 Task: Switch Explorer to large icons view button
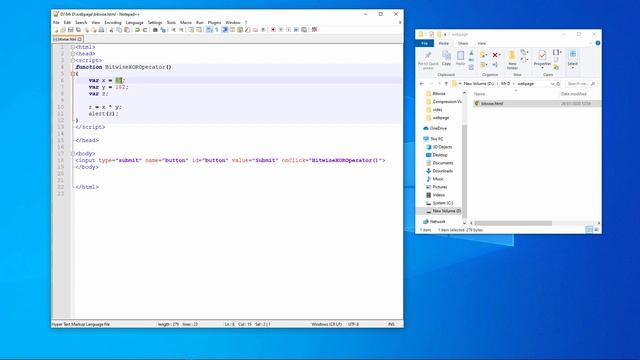[596, 230]
